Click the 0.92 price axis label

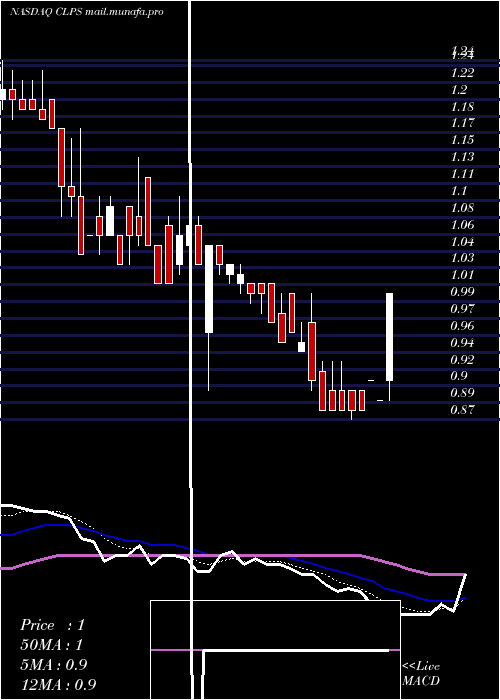(x=462, y=359)
